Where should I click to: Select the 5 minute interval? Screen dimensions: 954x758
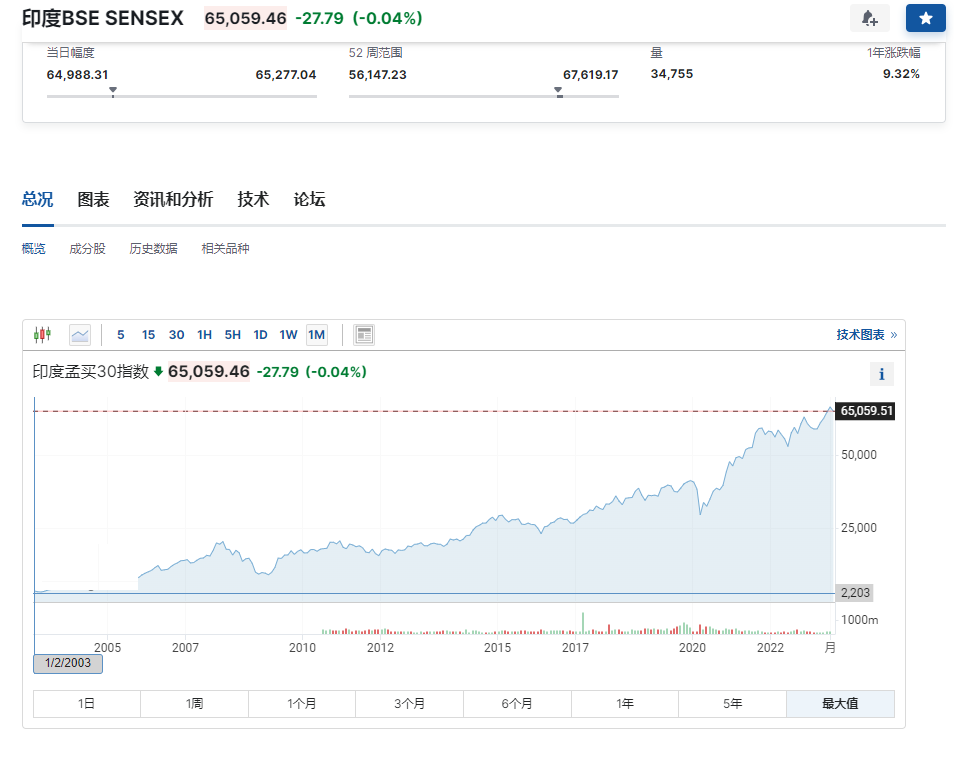pos(120,335)
